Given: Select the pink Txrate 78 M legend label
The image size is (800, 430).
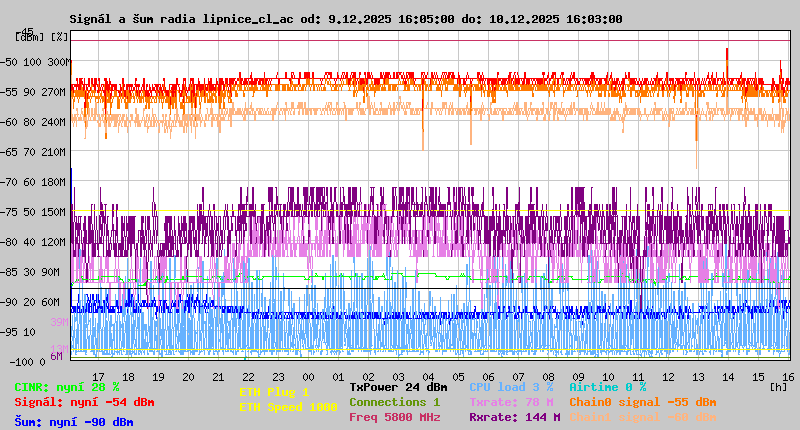Looking at the screenshot, I should point(511,402).
